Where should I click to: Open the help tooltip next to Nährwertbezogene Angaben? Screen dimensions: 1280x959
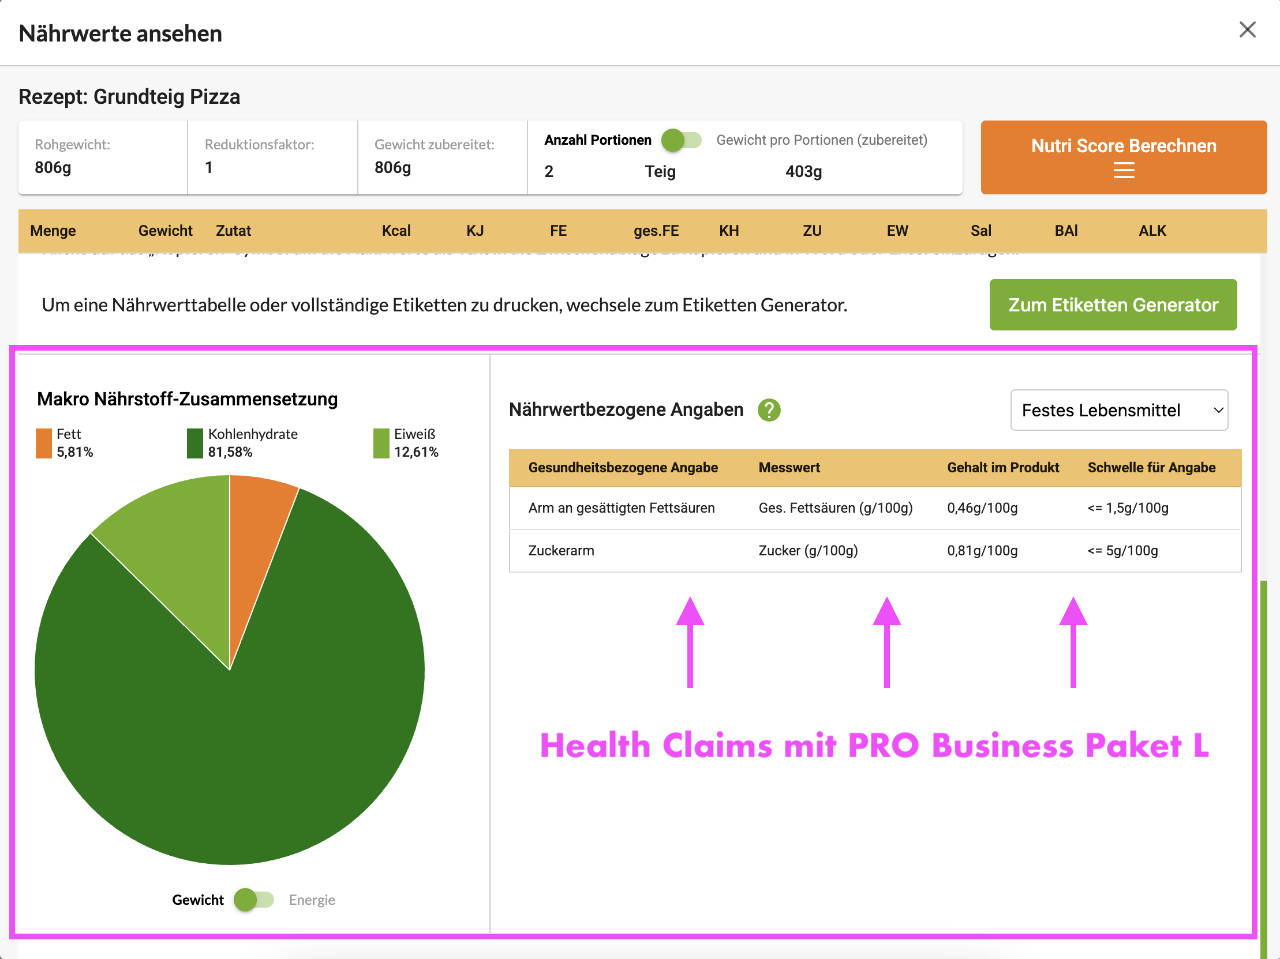click(767, 409)
